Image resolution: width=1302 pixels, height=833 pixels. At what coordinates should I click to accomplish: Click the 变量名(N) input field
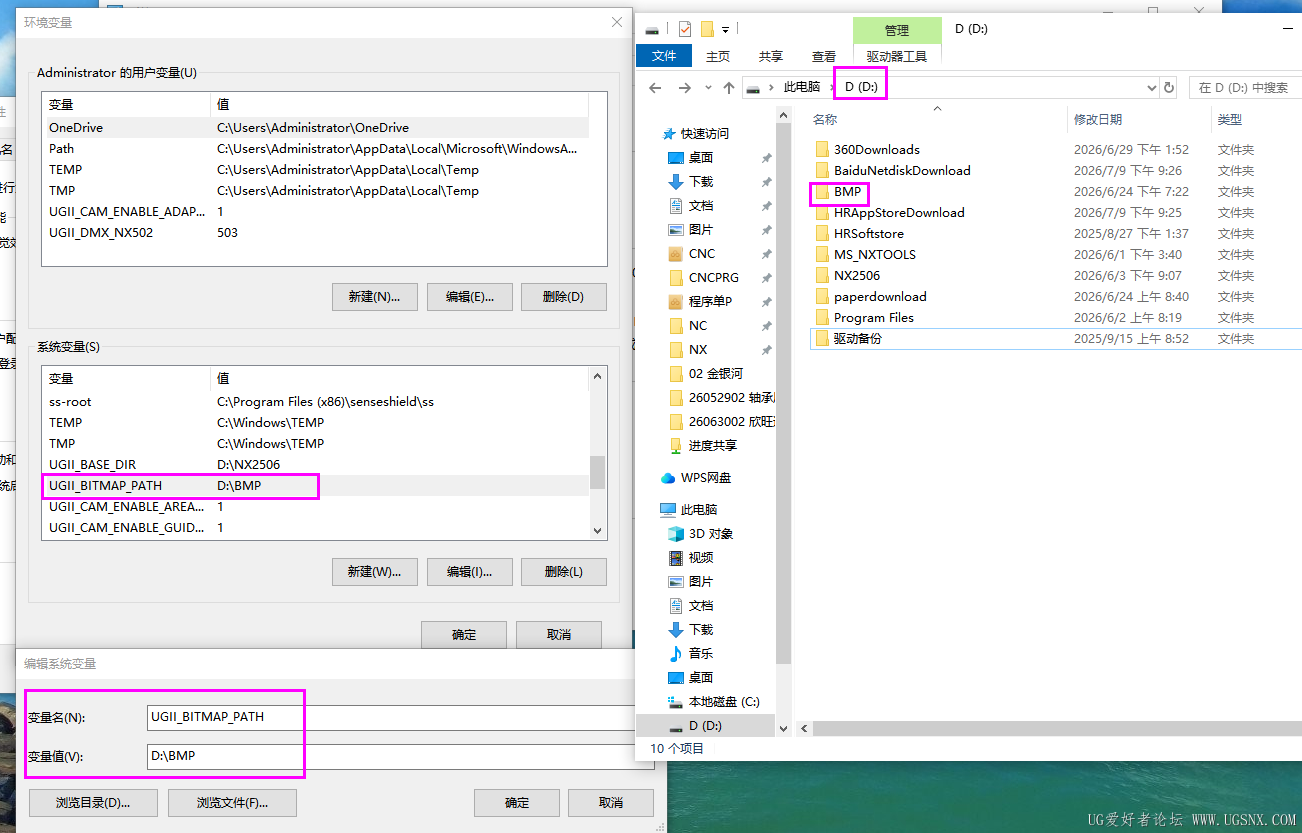pyautogui.click(x=391, y=717)
